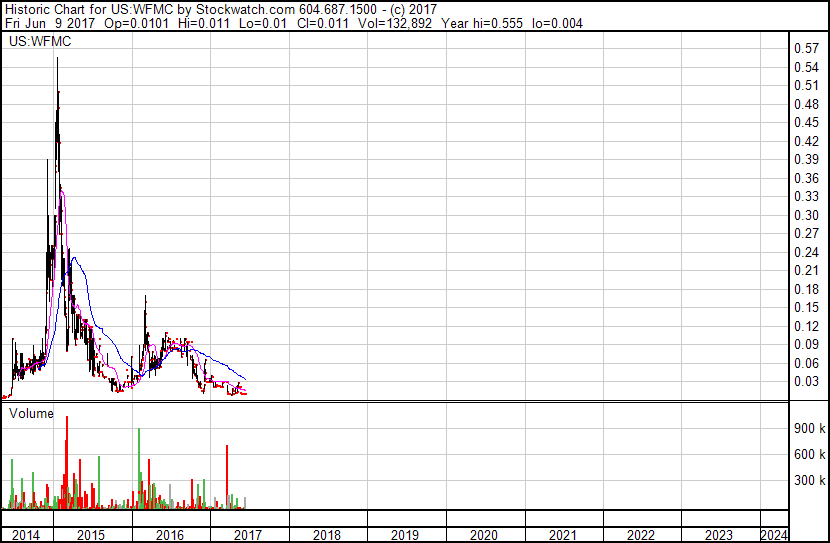Click the 2014 year label on timeline
The height and width of the screenshot is (543, 830).
point(26,535)
